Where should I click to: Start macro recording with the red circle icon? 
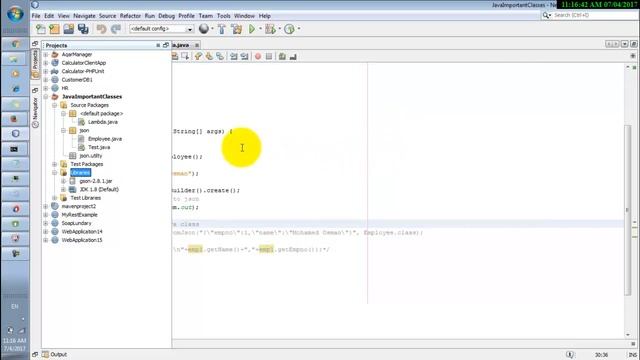258,56
